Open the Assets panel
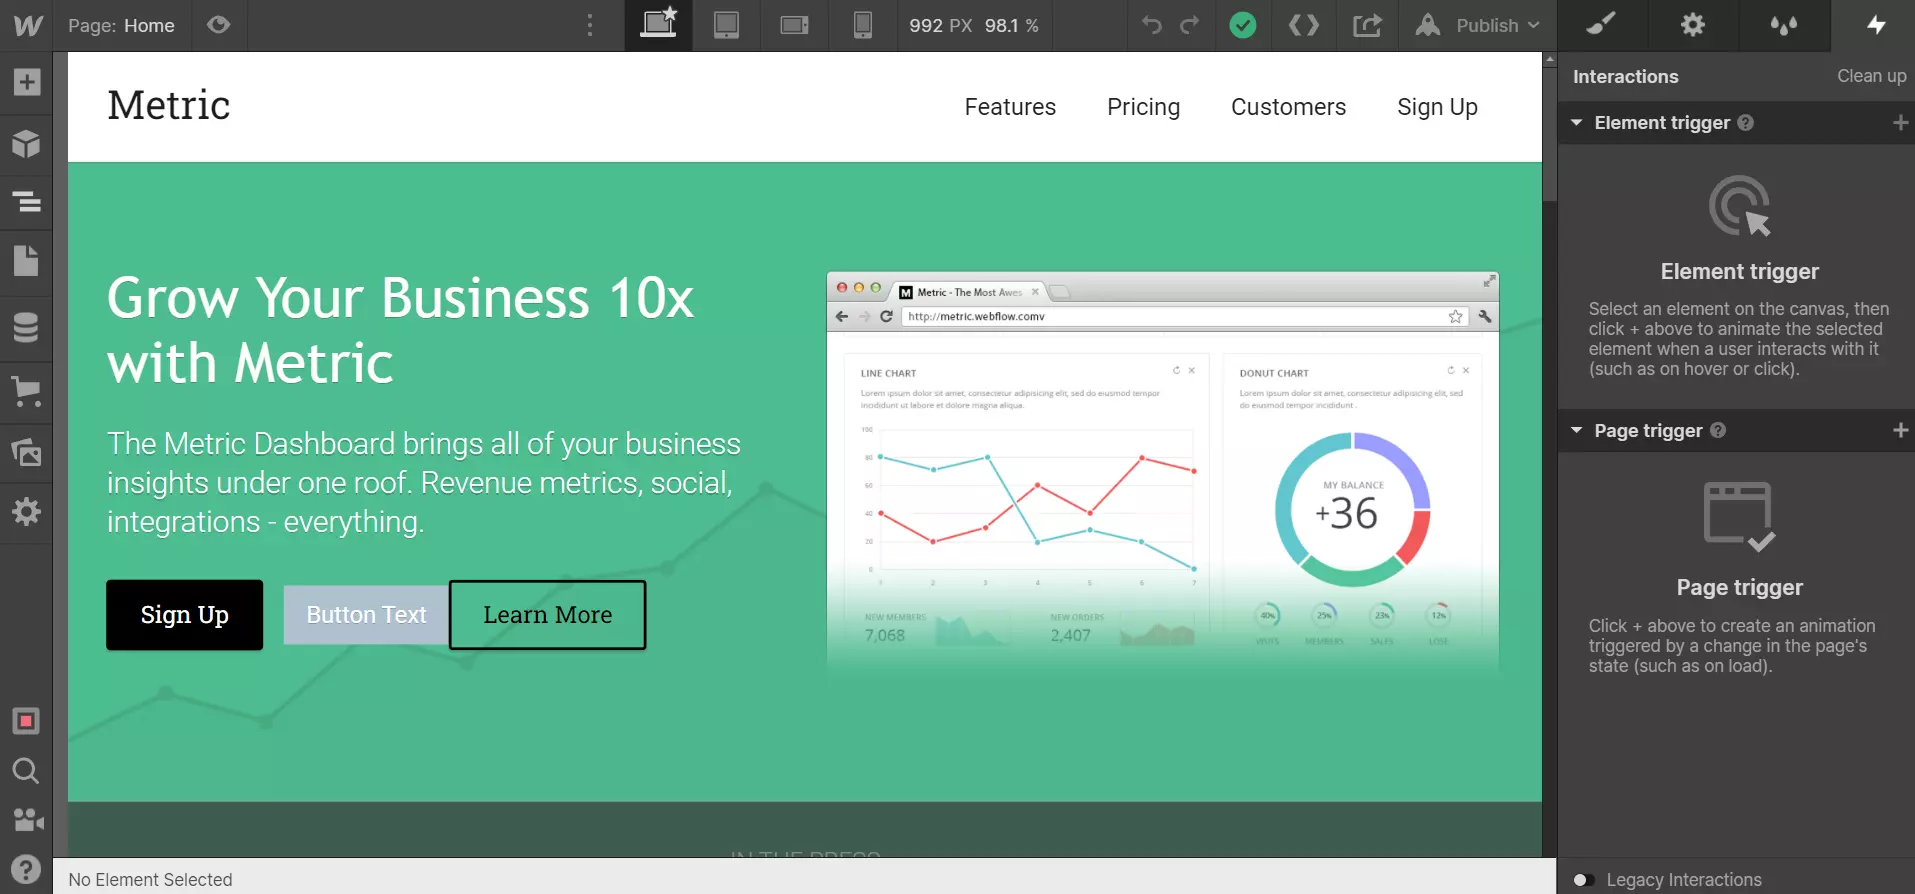 click(x=26, y=452)
